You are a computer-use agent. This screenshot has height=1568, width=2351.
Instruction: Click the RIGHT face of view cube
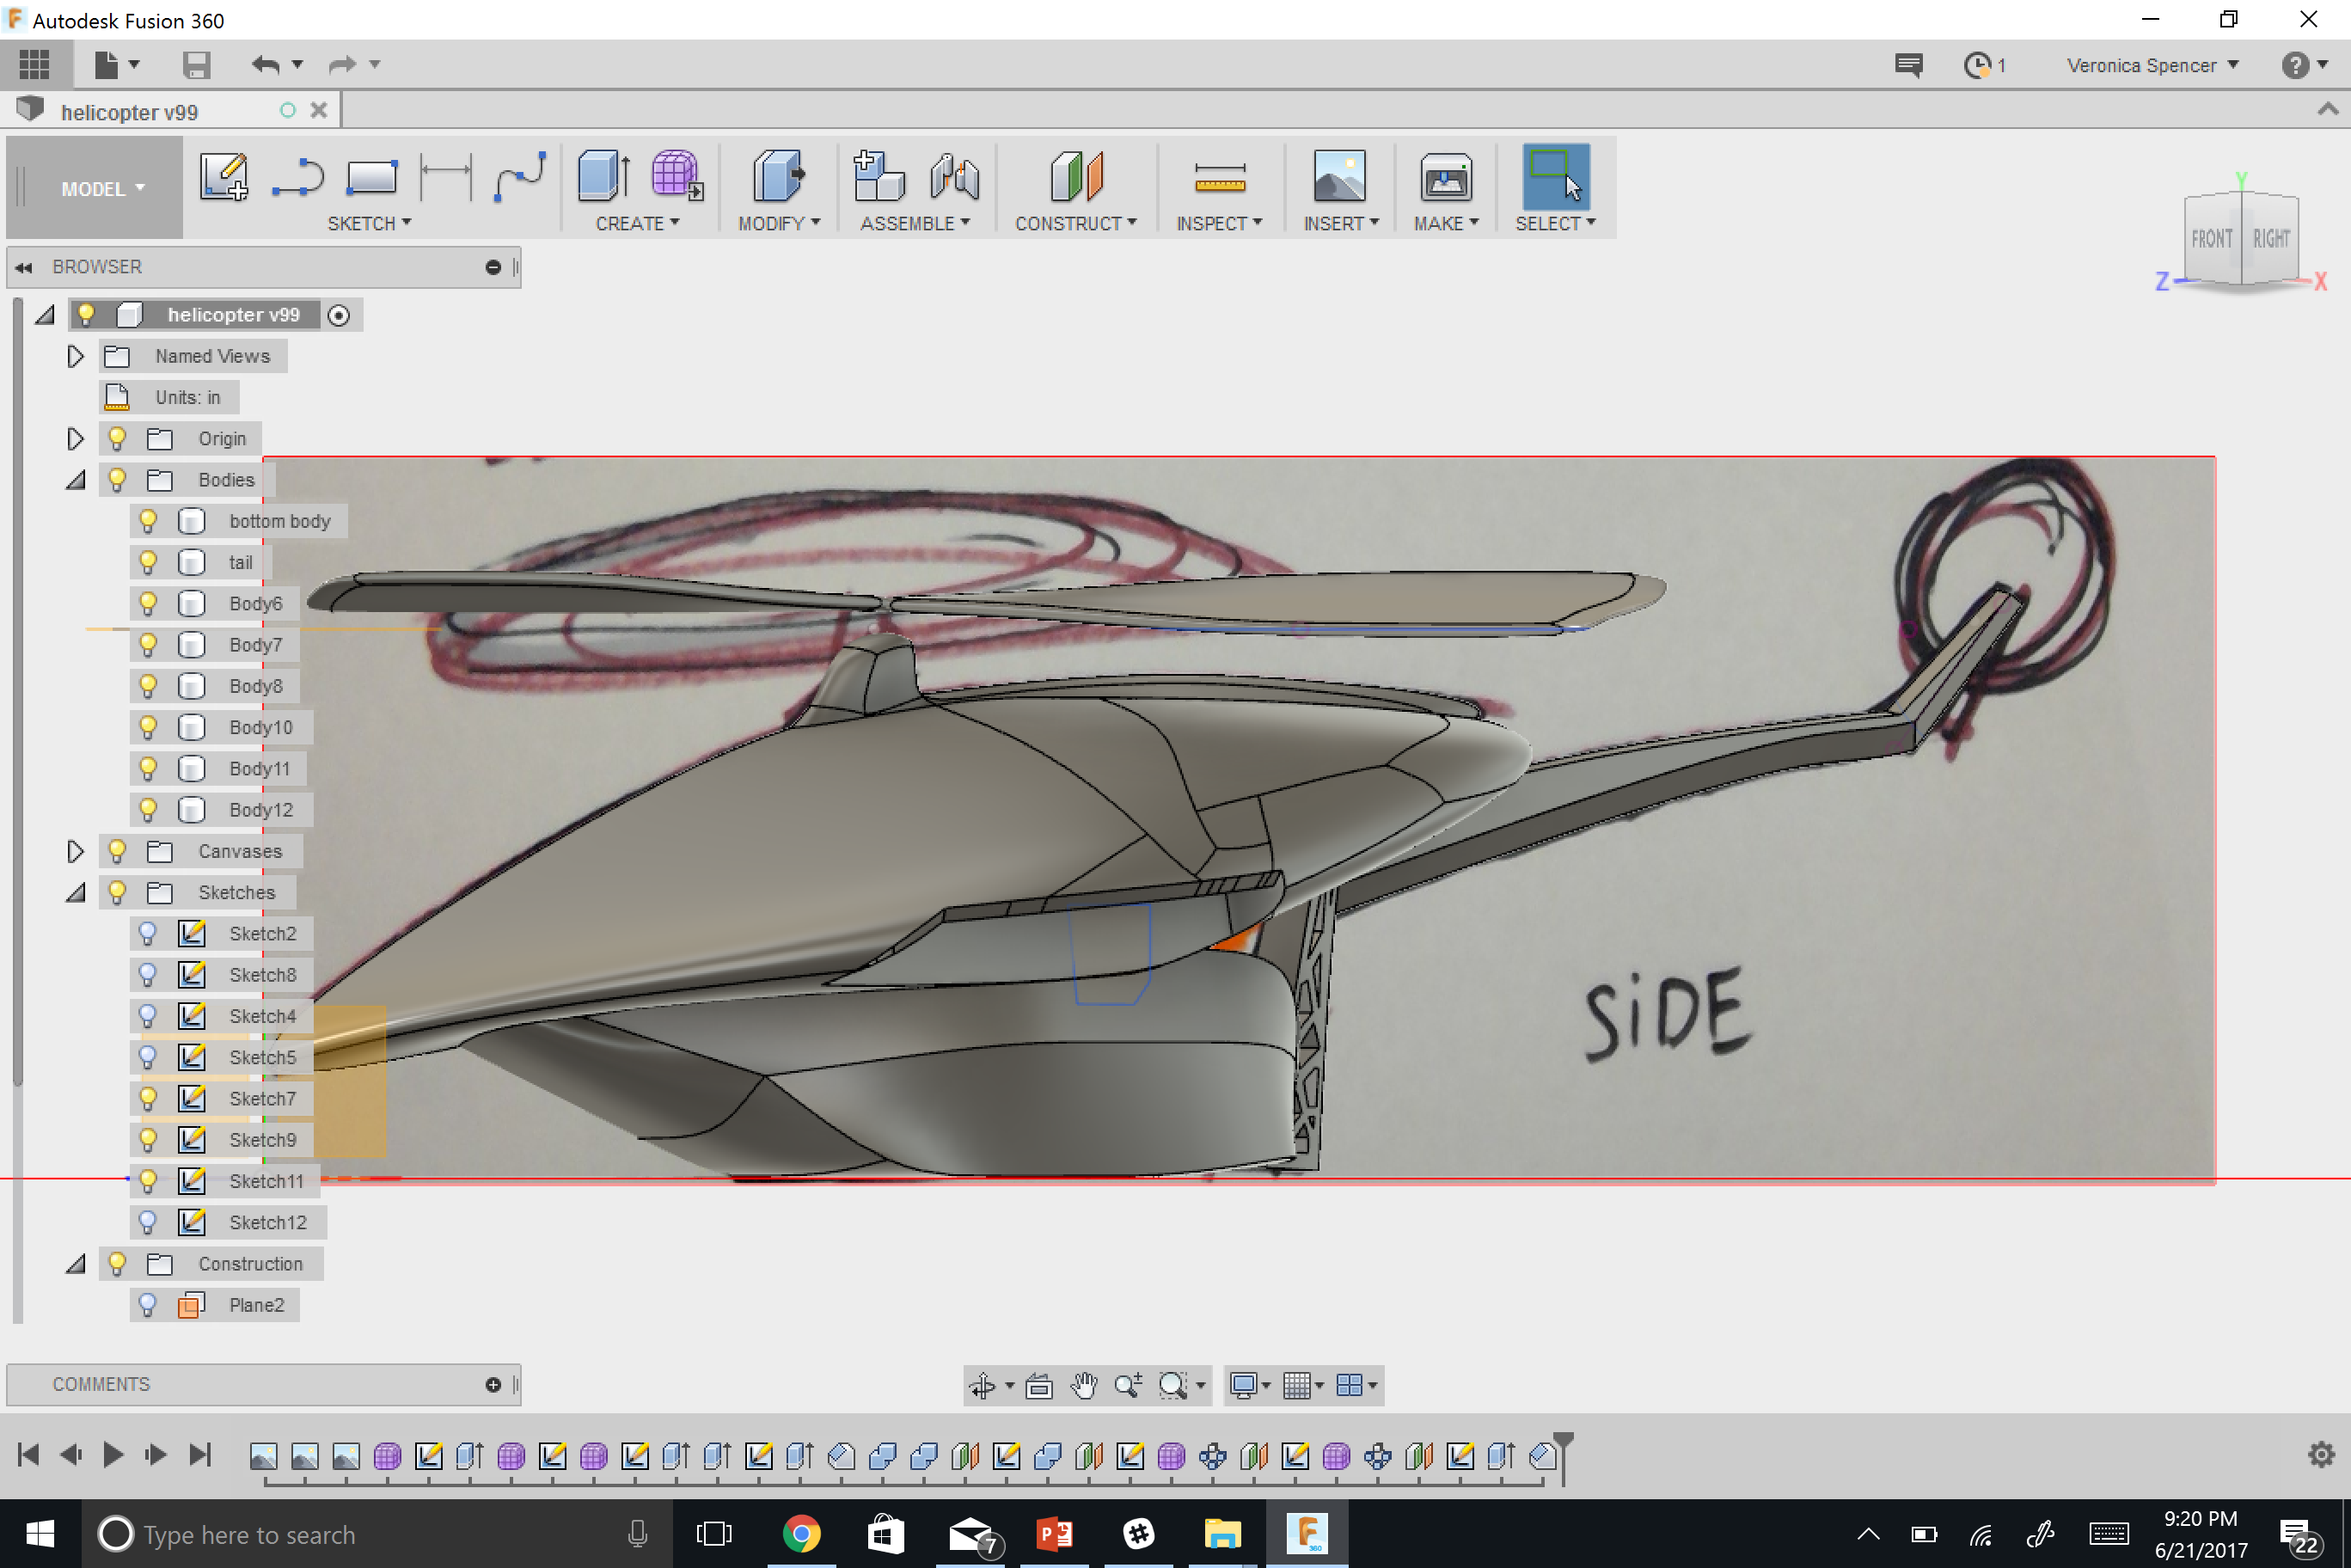[2270, 239]
